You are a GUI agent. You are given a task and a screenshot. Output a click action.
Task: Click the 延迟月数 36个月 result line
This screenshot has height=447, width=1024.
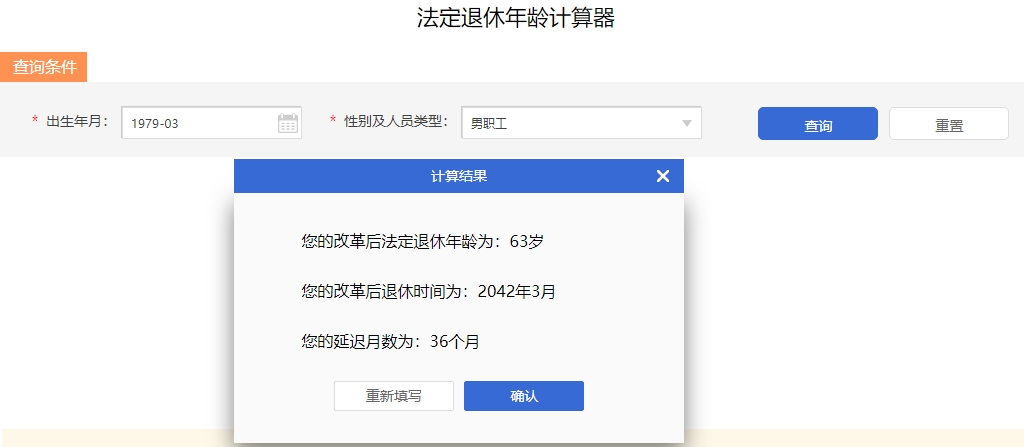pyautogui.click(x=390, y=342)
